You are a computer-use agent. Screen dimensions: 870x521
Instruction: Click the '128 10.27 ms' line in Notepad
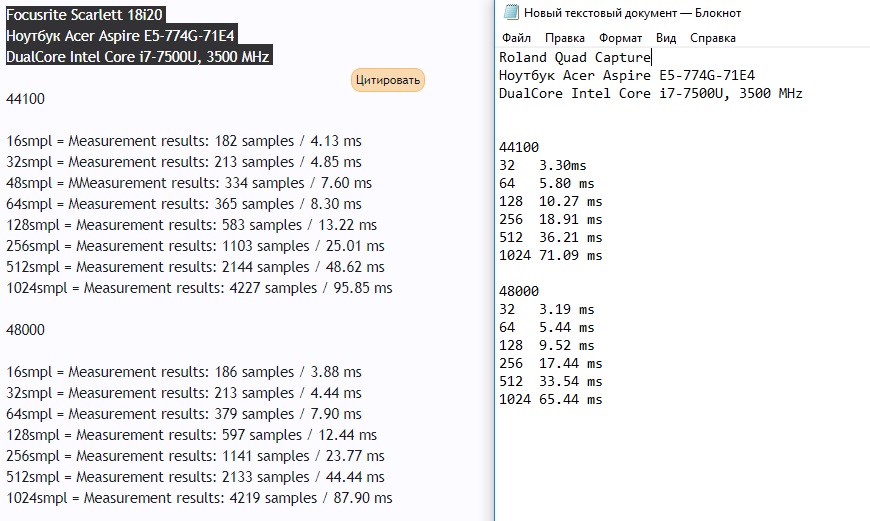click(x=550, y=201)
